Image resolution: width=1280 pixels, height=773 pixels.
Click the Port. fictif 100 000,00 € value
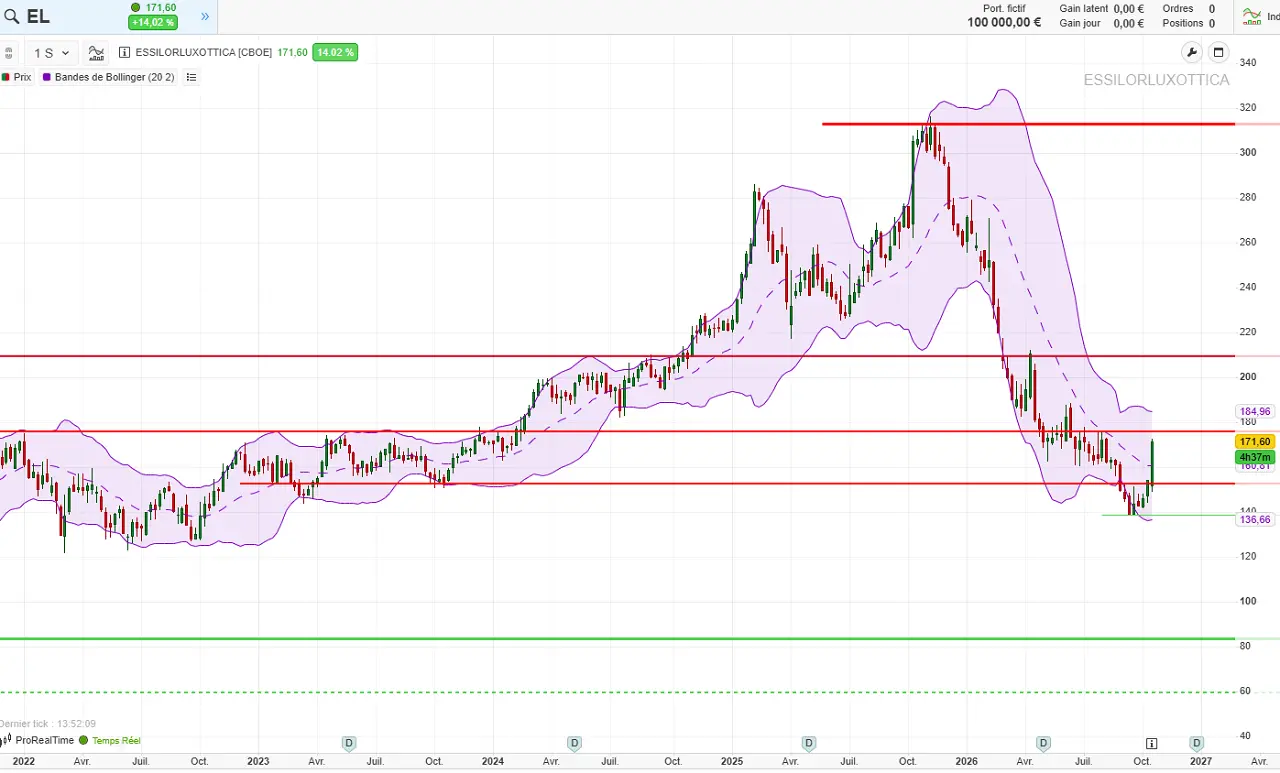(1004, 23)
